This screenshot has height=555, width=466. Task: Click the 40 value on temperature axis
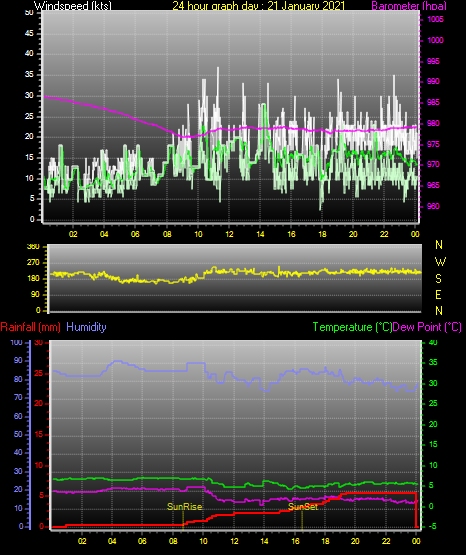[x=433, y=342]
